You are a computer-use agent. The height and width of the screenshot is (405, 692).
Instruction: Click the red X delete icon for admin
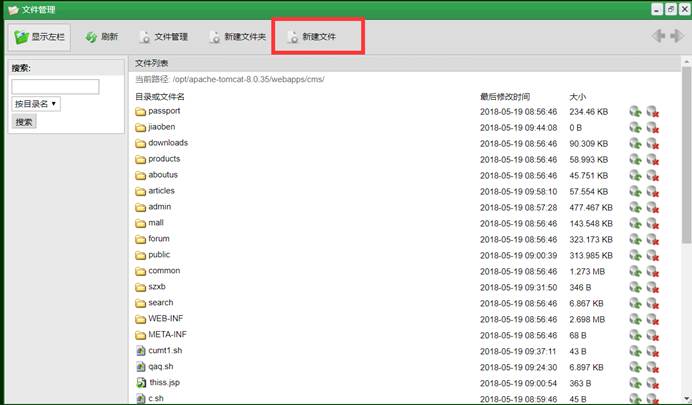[653, 207]
